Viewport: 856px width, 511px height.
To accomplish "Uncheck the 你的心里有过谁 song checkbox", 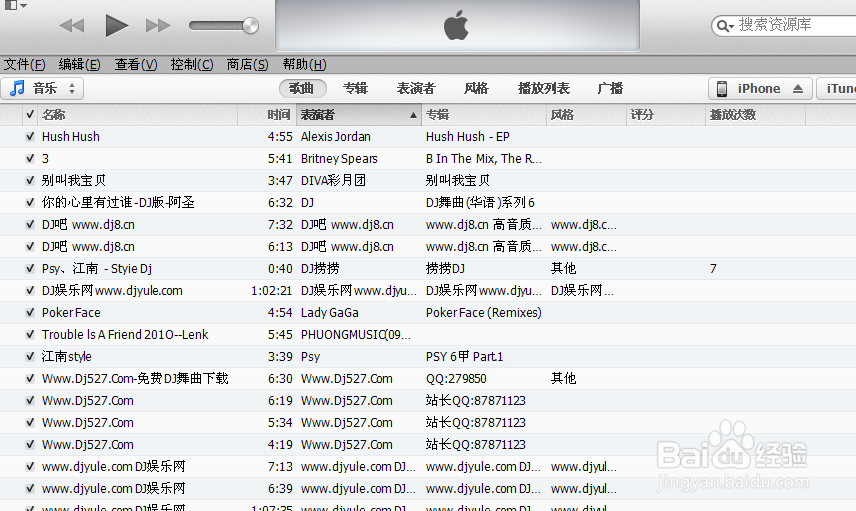I will pyautogui.click(x=30, y=203).
